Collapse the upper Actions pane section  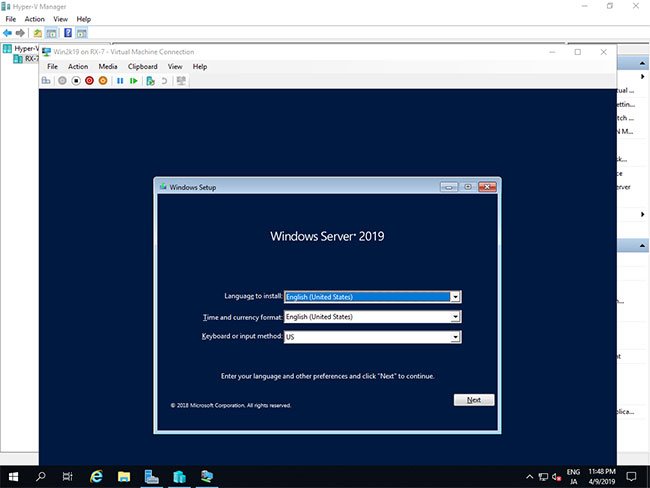pyautogui.click(x=642, y=63)
